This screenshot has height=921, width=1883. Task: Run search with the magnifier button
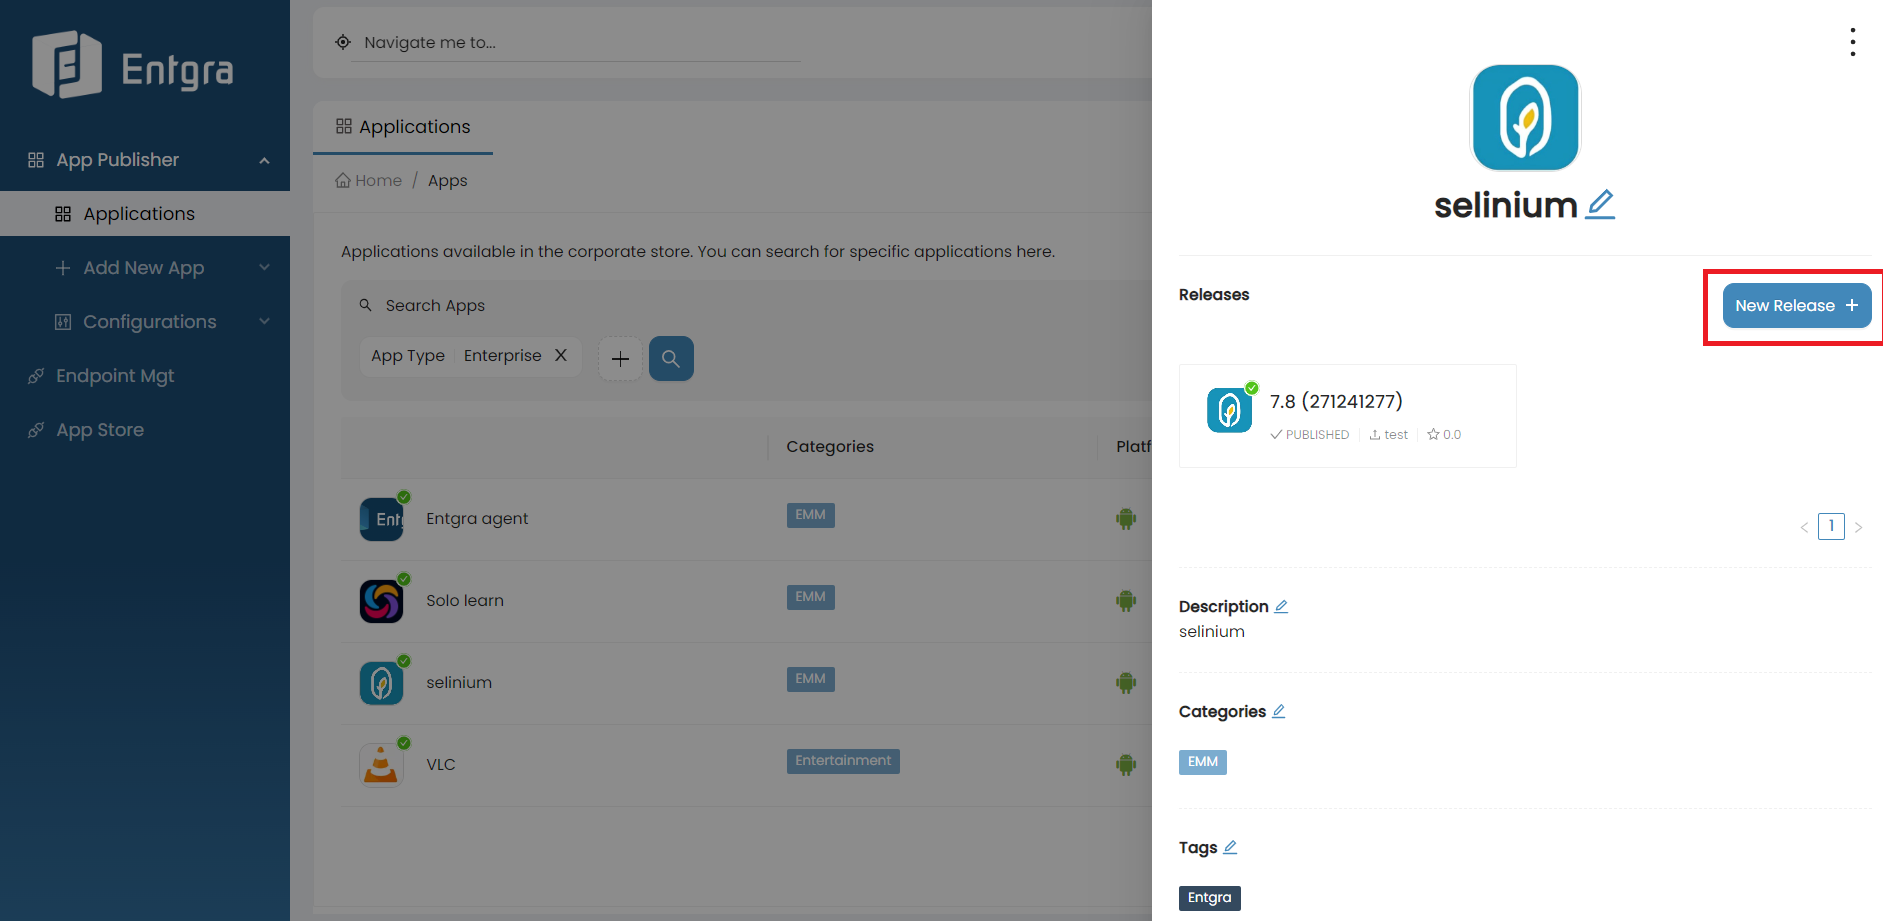pyautogui.click(x=671, y=358)
